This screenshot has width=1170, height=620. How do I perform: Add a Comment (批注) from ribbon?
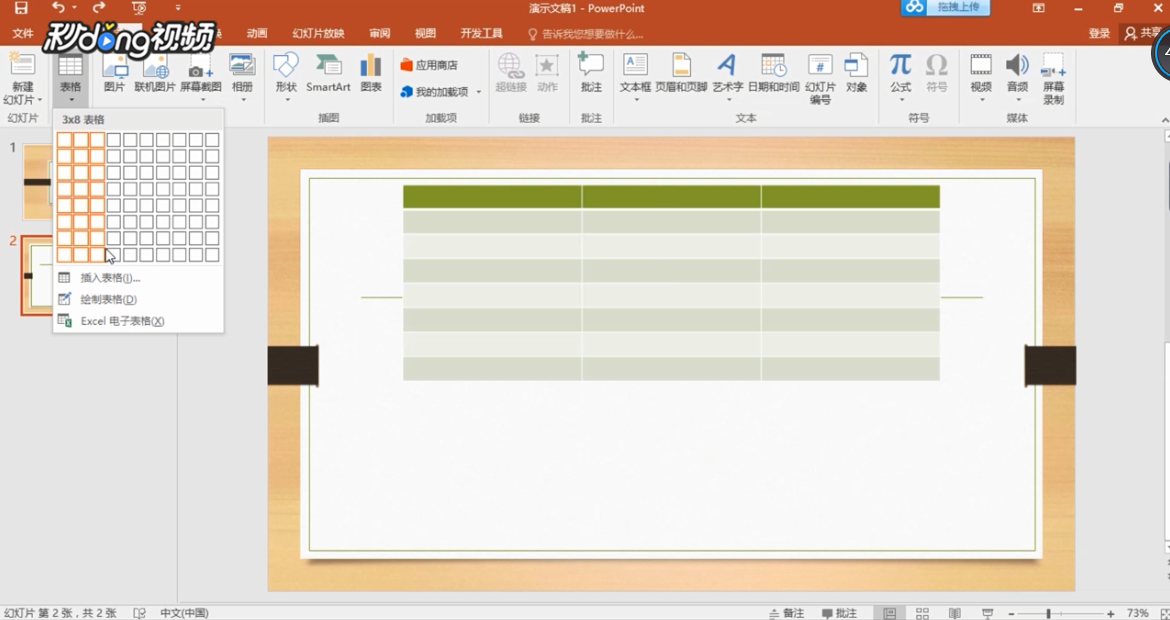[591, 73]
